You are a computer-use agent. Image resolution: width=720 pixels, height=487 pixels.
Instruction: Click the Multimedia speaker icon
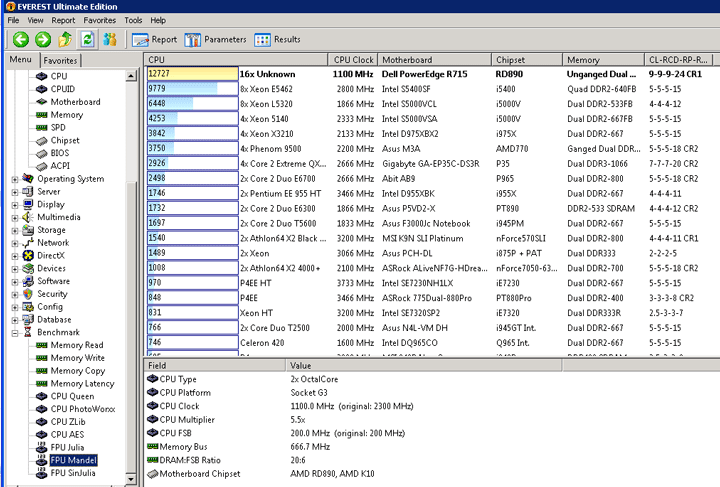[28, 217]
